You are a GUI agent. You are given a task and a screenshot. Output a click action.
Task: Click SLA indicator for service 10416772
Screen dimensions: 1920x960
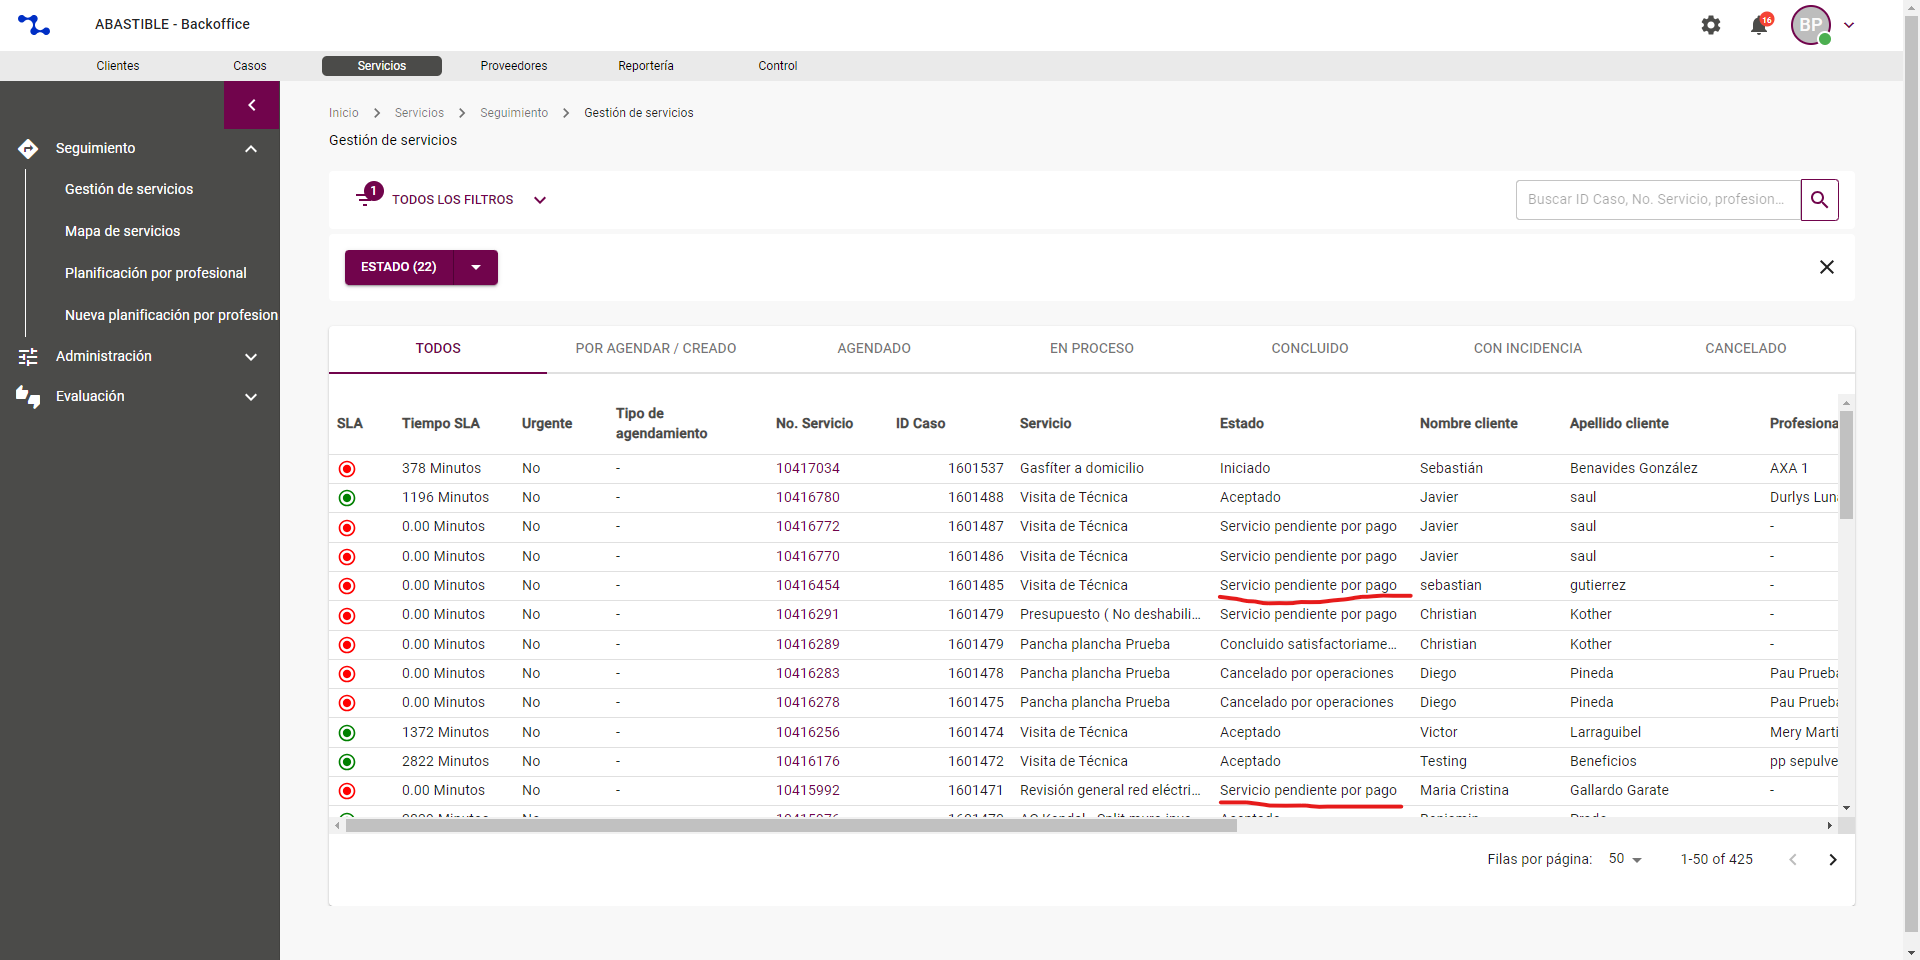click(x=347, y=528)
